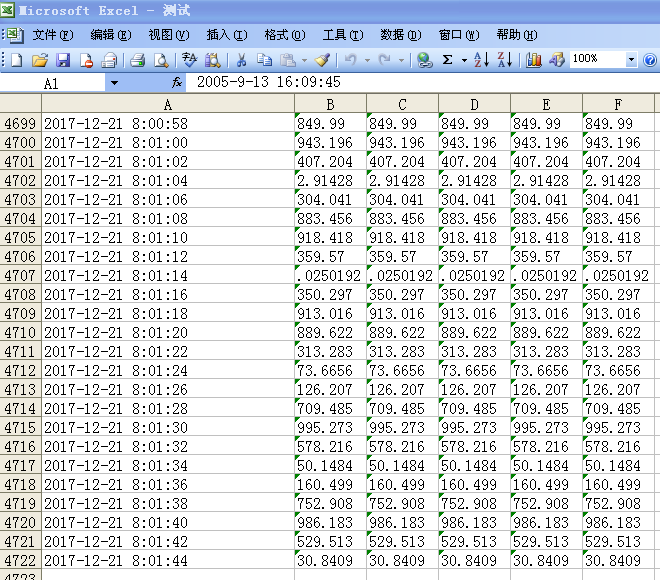The image size is (660, 580).
Task: Click the AutoSum sigma icon
Action: tap(447, 60)
